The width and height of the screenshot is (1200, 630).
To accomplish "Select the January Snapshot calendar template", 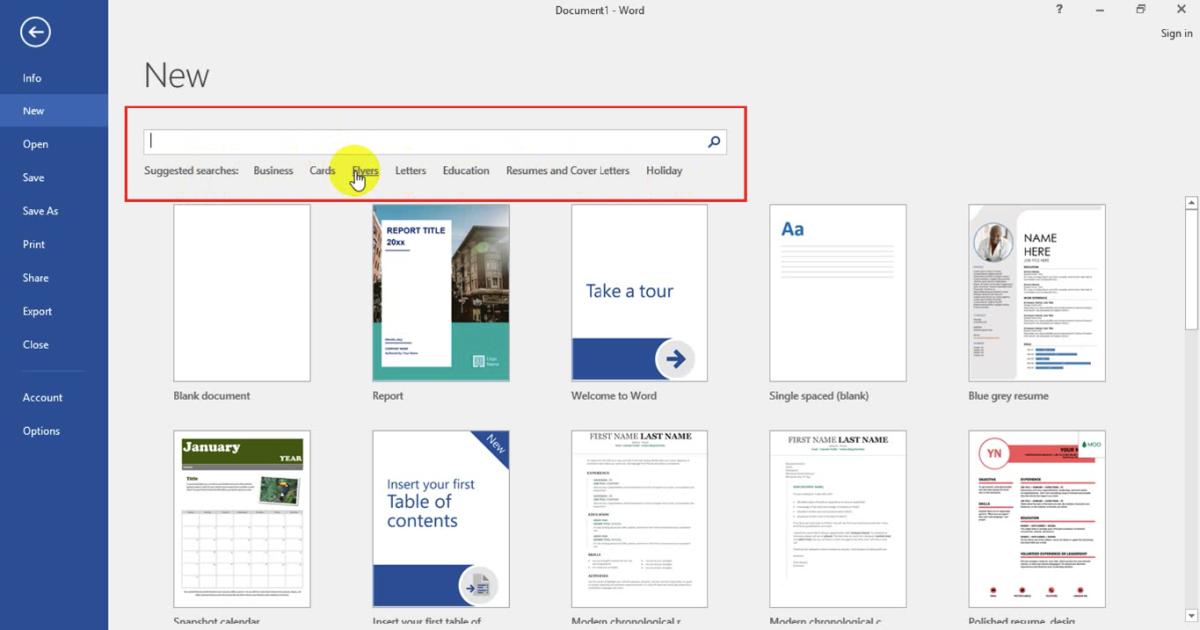I will [x=242, y=519].
